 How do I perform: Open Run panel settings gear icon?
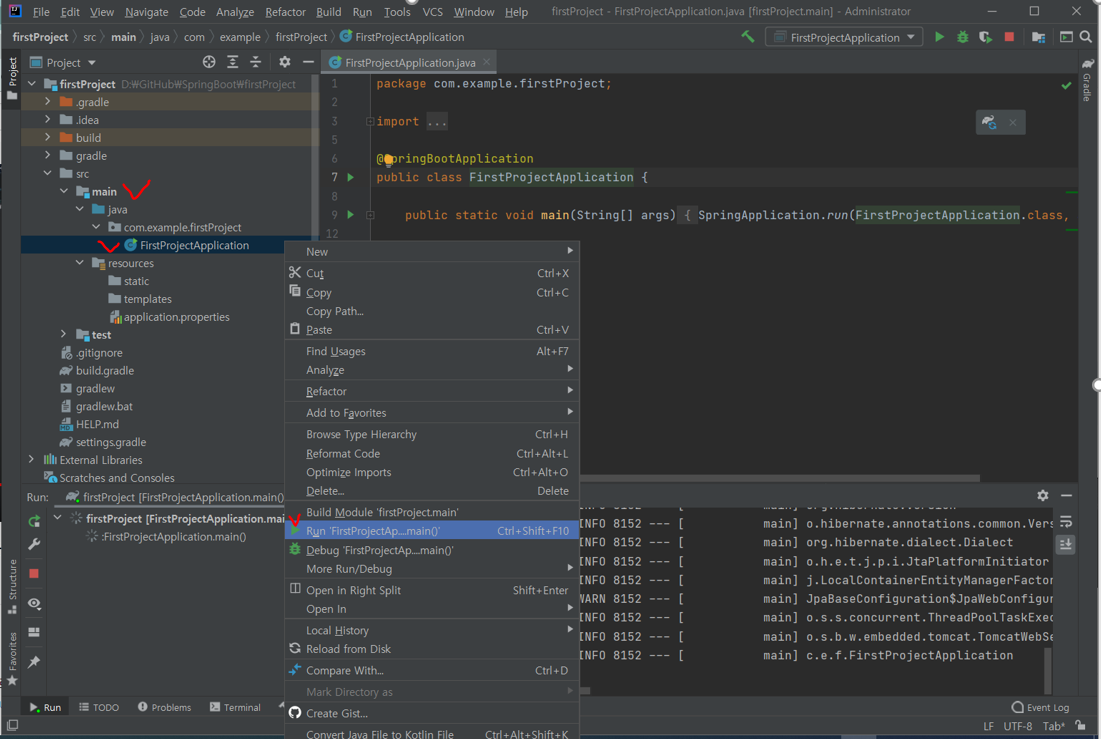(1043, 495)
